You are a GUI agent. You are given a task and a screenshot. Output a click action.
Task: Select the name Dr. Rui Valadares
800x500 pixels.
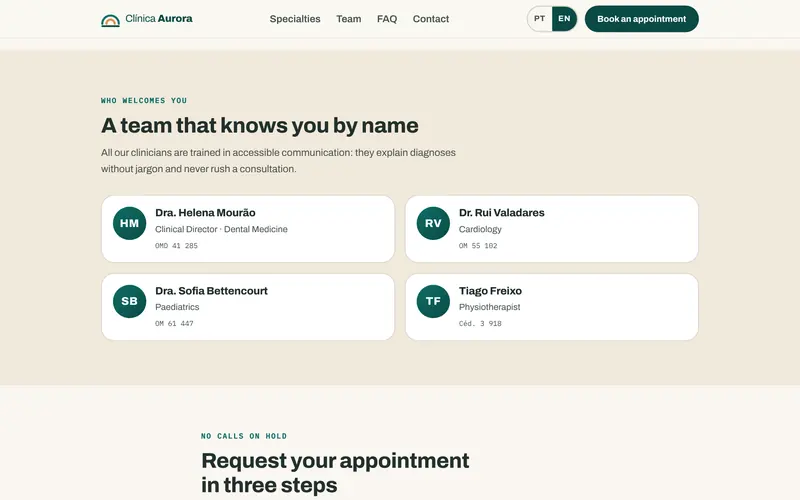(x=502, y=213)
